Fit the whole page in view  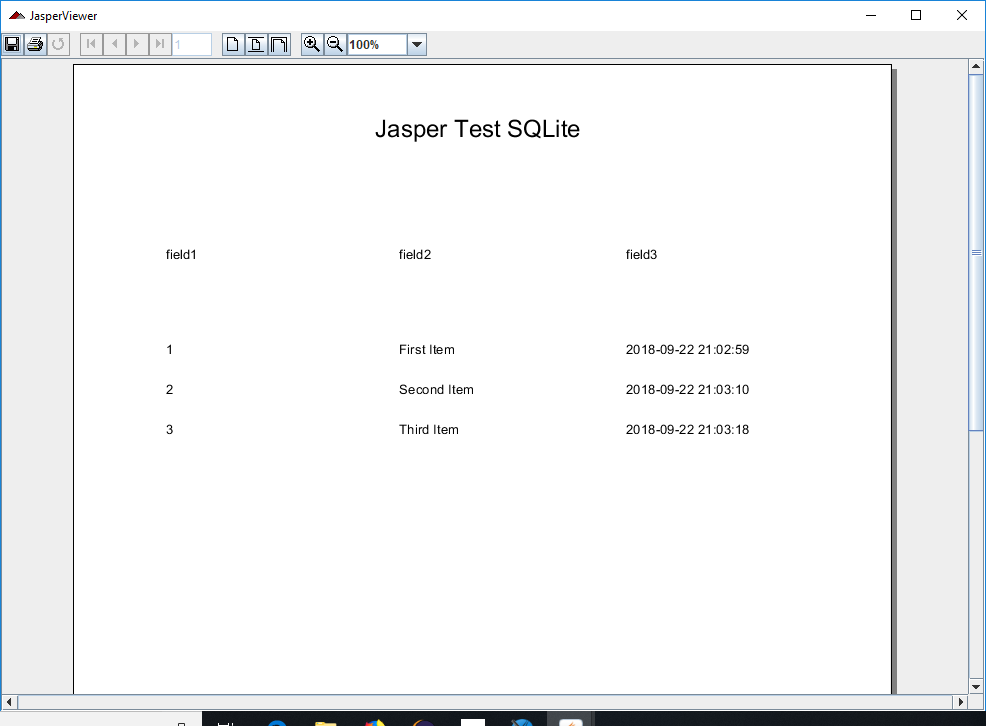tap(256, 44)
